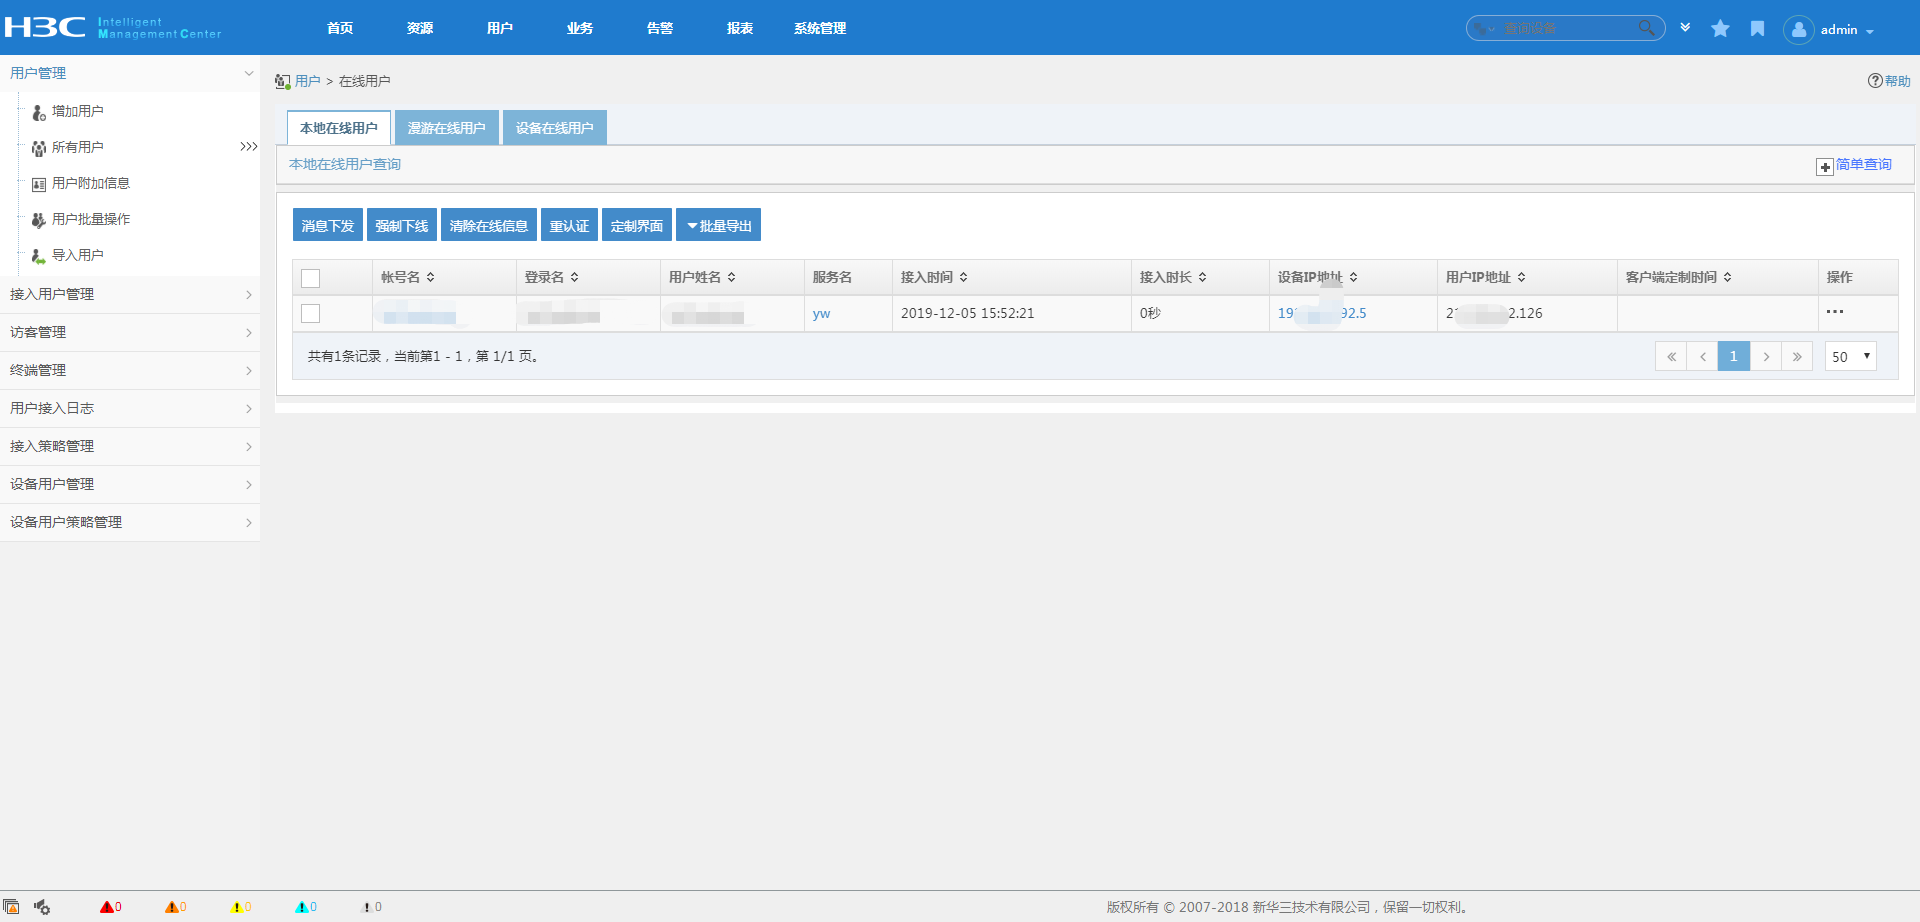Tick the checkbox of the yw row

click(x=311, y=314)
